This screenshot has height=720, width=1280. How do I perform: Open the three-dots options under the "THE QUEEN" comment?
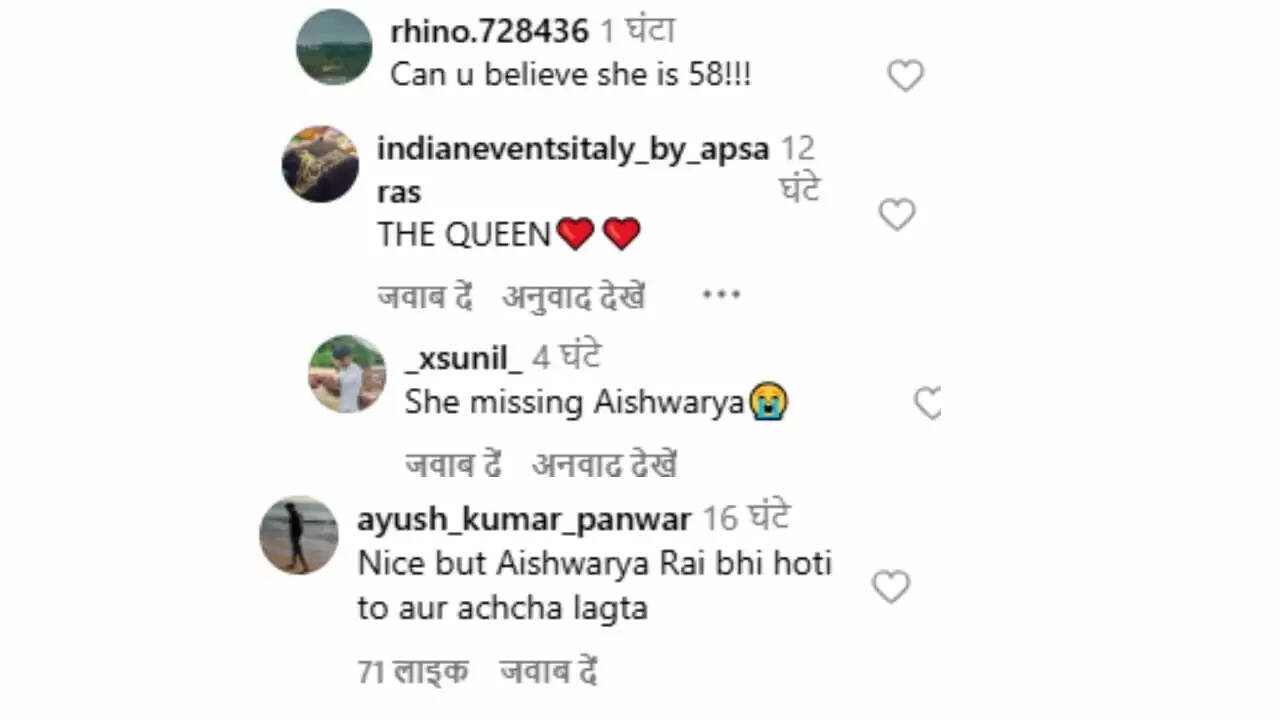click(x=721, y=295)
